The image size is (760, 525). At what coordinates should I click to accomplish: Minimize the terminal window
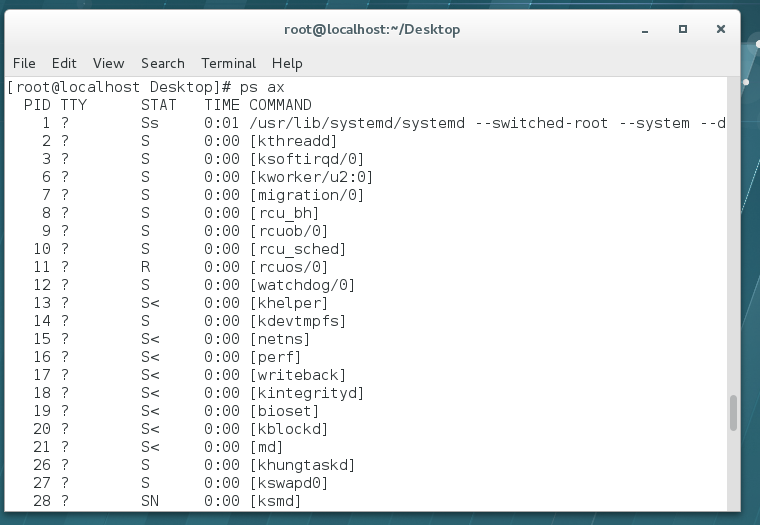[645, 30]
